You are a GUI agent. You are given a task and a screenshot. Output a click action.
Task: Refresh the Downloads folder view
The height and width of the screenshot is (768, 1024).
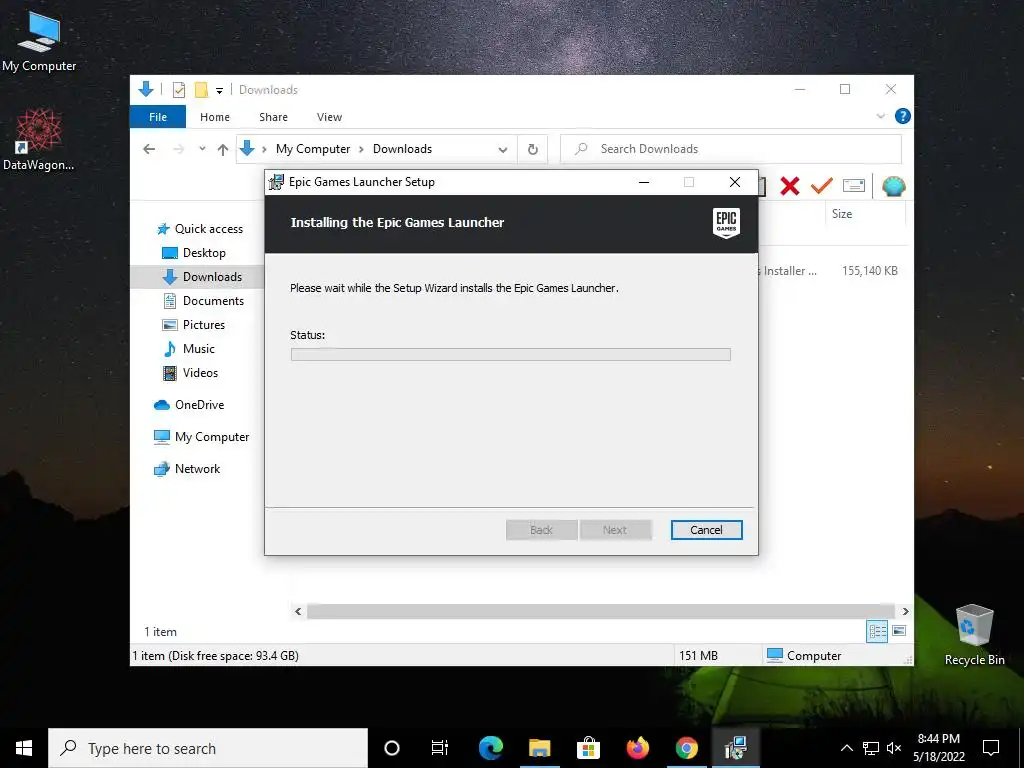(x=533, y=150)
